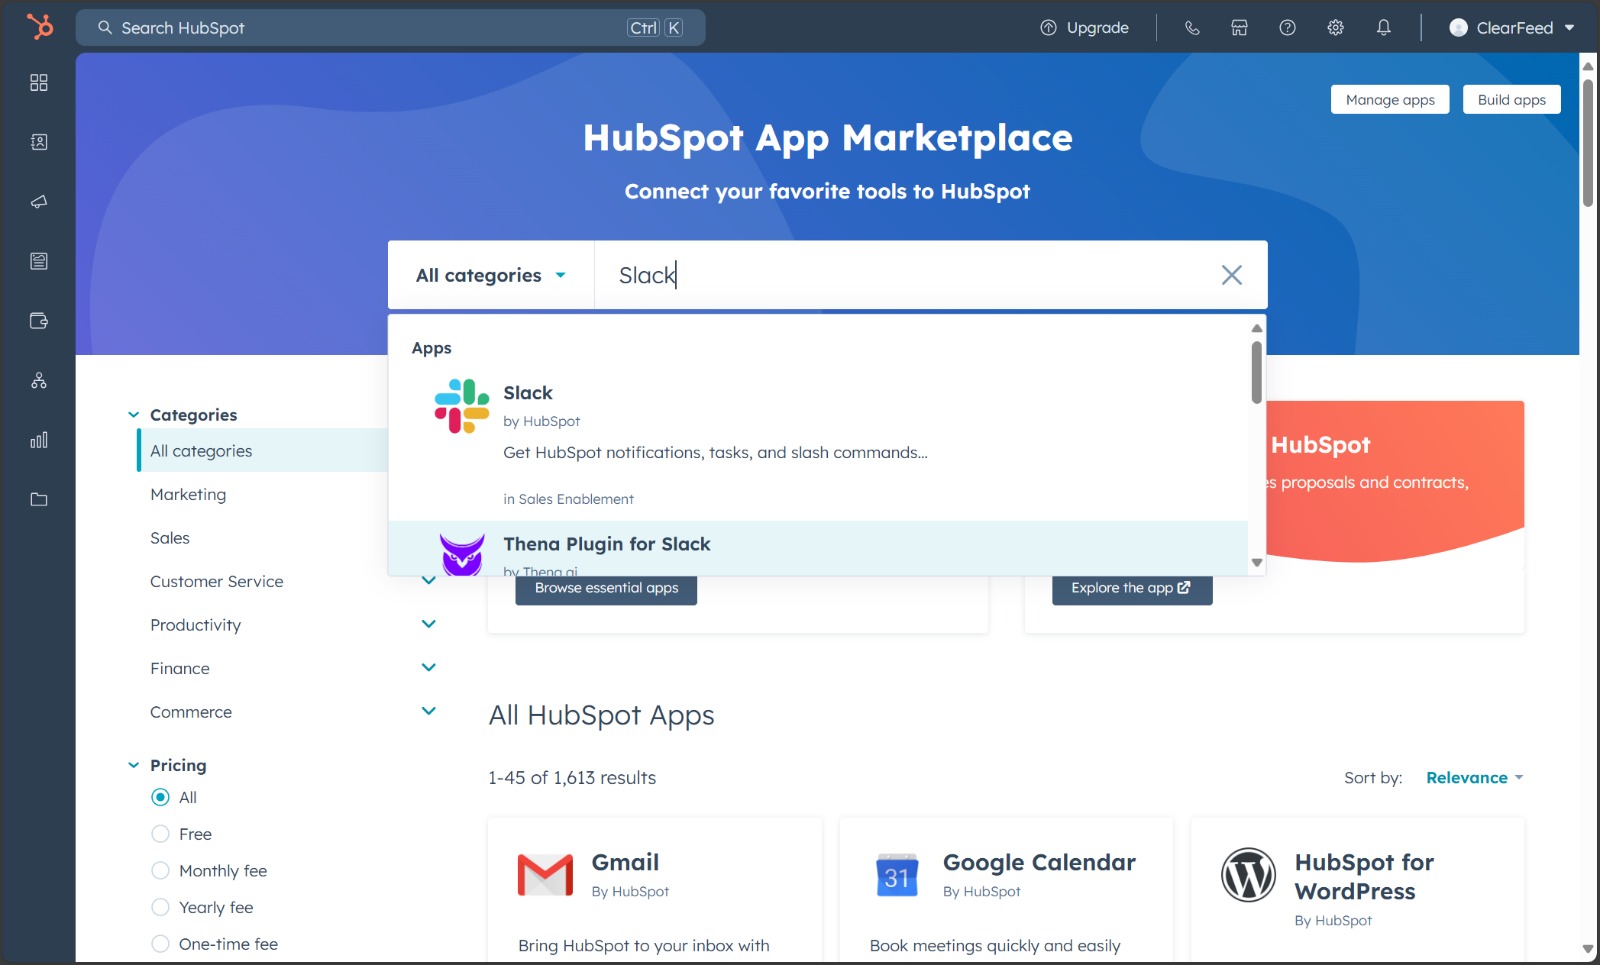This screenshot has height=965, width=1600.
Task: Select the Monthly fee radio button
Action: click(160, 871)
